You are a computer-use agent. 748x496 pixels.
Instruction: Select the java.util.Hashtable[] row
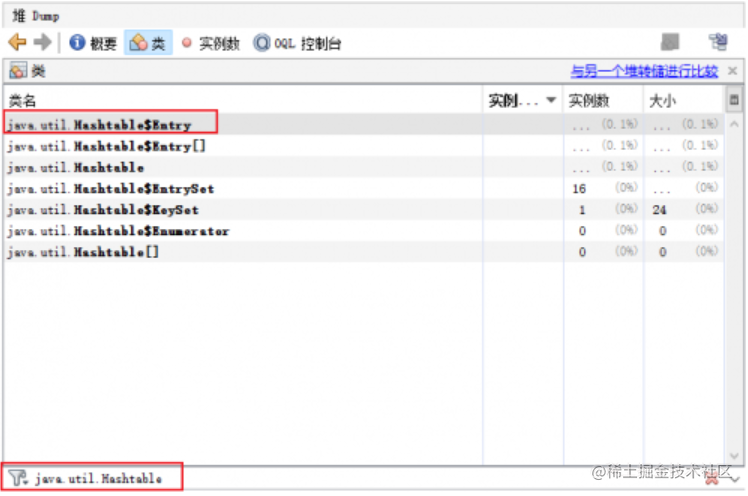[364, 252]
